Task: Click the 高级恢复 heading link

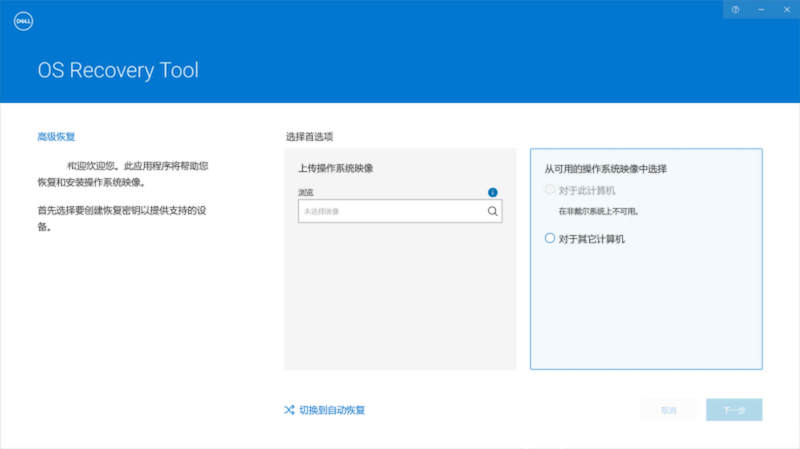Action: 56,137
